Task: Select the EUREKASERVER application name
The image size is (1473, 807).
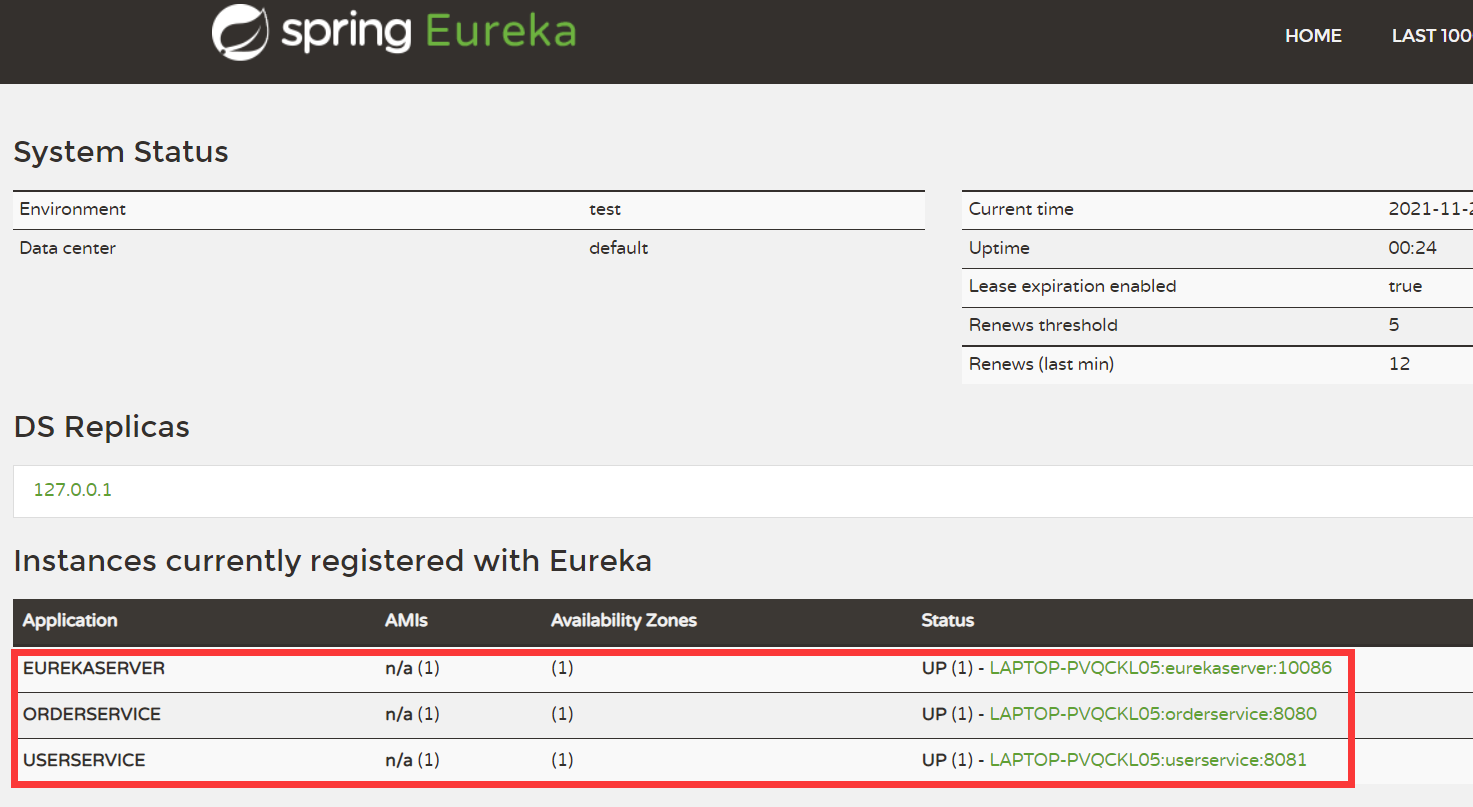Action: click(x=94, y=668)
